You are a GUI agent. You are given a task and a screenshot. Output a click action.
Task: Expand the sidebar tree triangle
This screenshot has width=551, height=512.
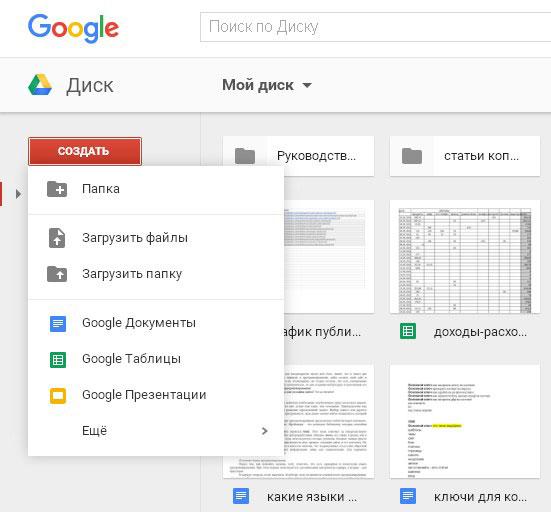point(18,194)
